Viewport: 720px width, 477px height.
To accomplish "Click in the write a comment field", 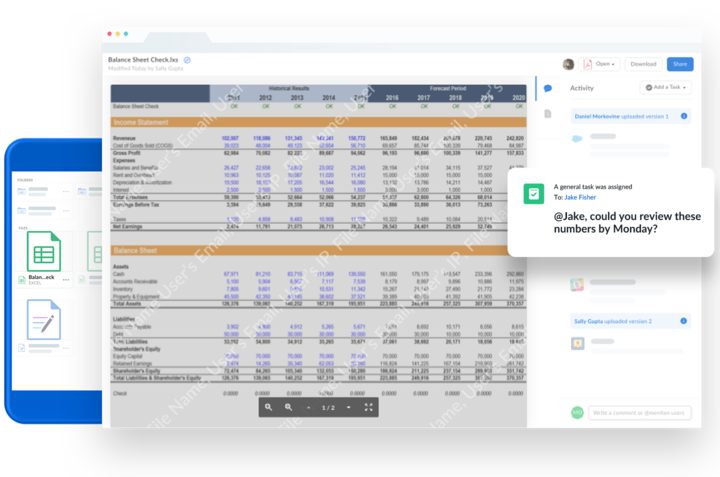I will (x=638, y=412).
